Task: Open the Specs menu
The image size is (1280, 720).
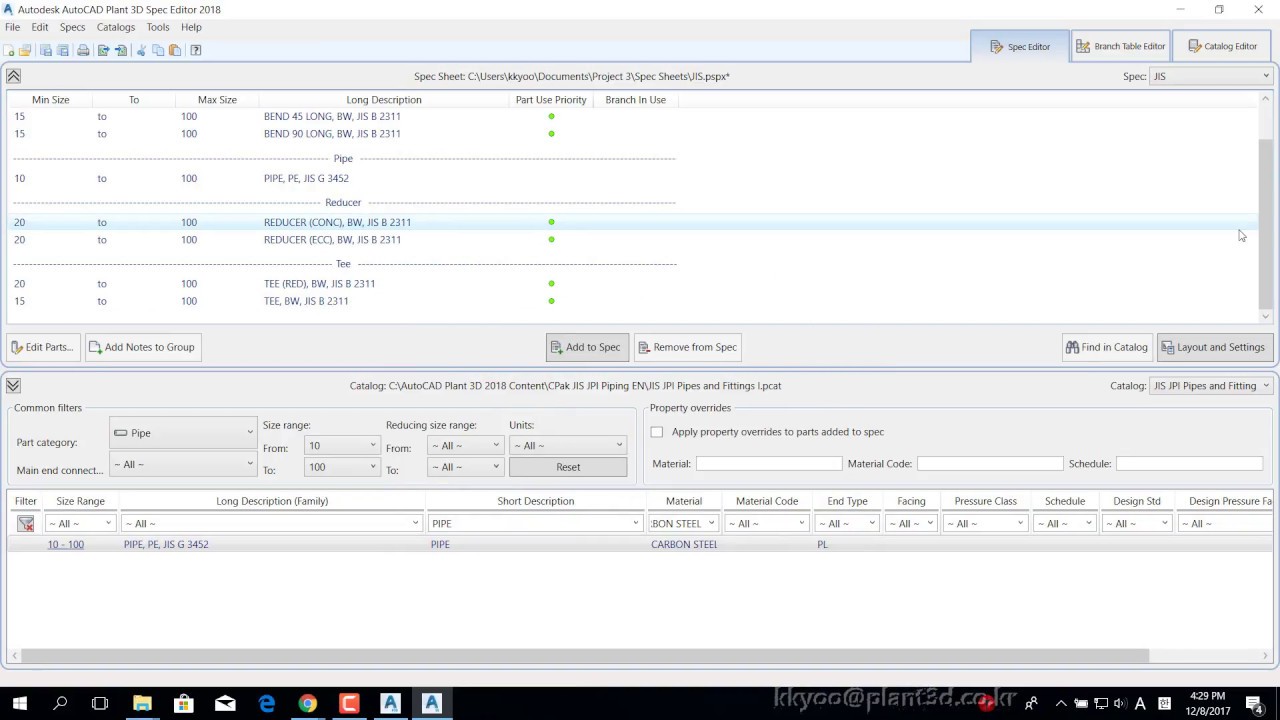Action: click(x=72, y=27)
